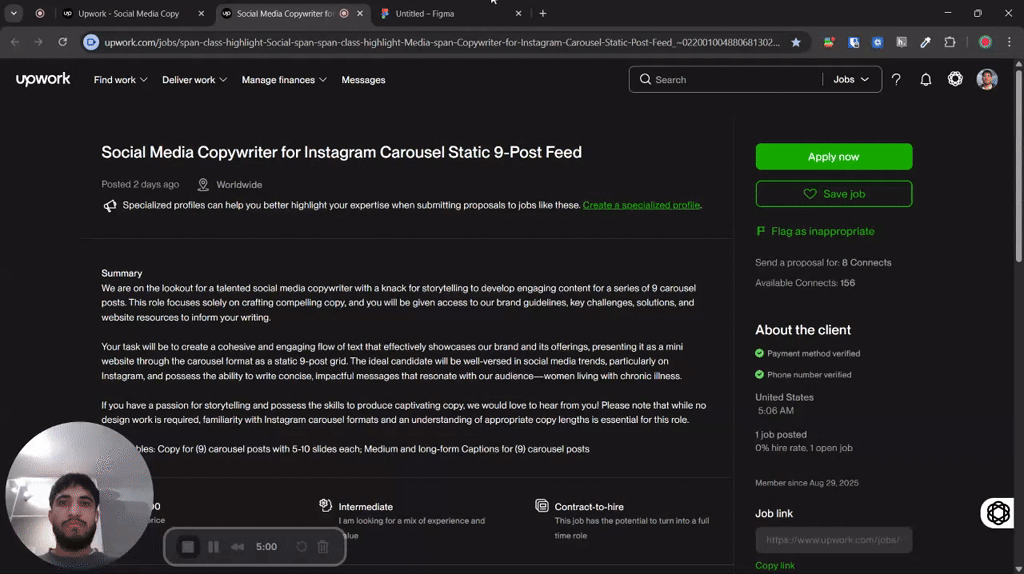Open the notifications bell

[925, 80]
